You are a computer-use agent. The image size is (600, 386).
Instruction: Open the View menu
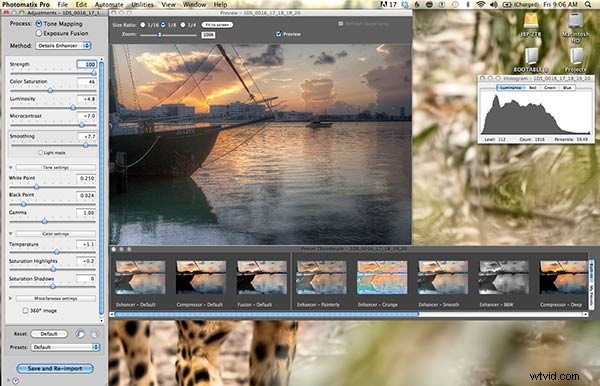point(168,4)
